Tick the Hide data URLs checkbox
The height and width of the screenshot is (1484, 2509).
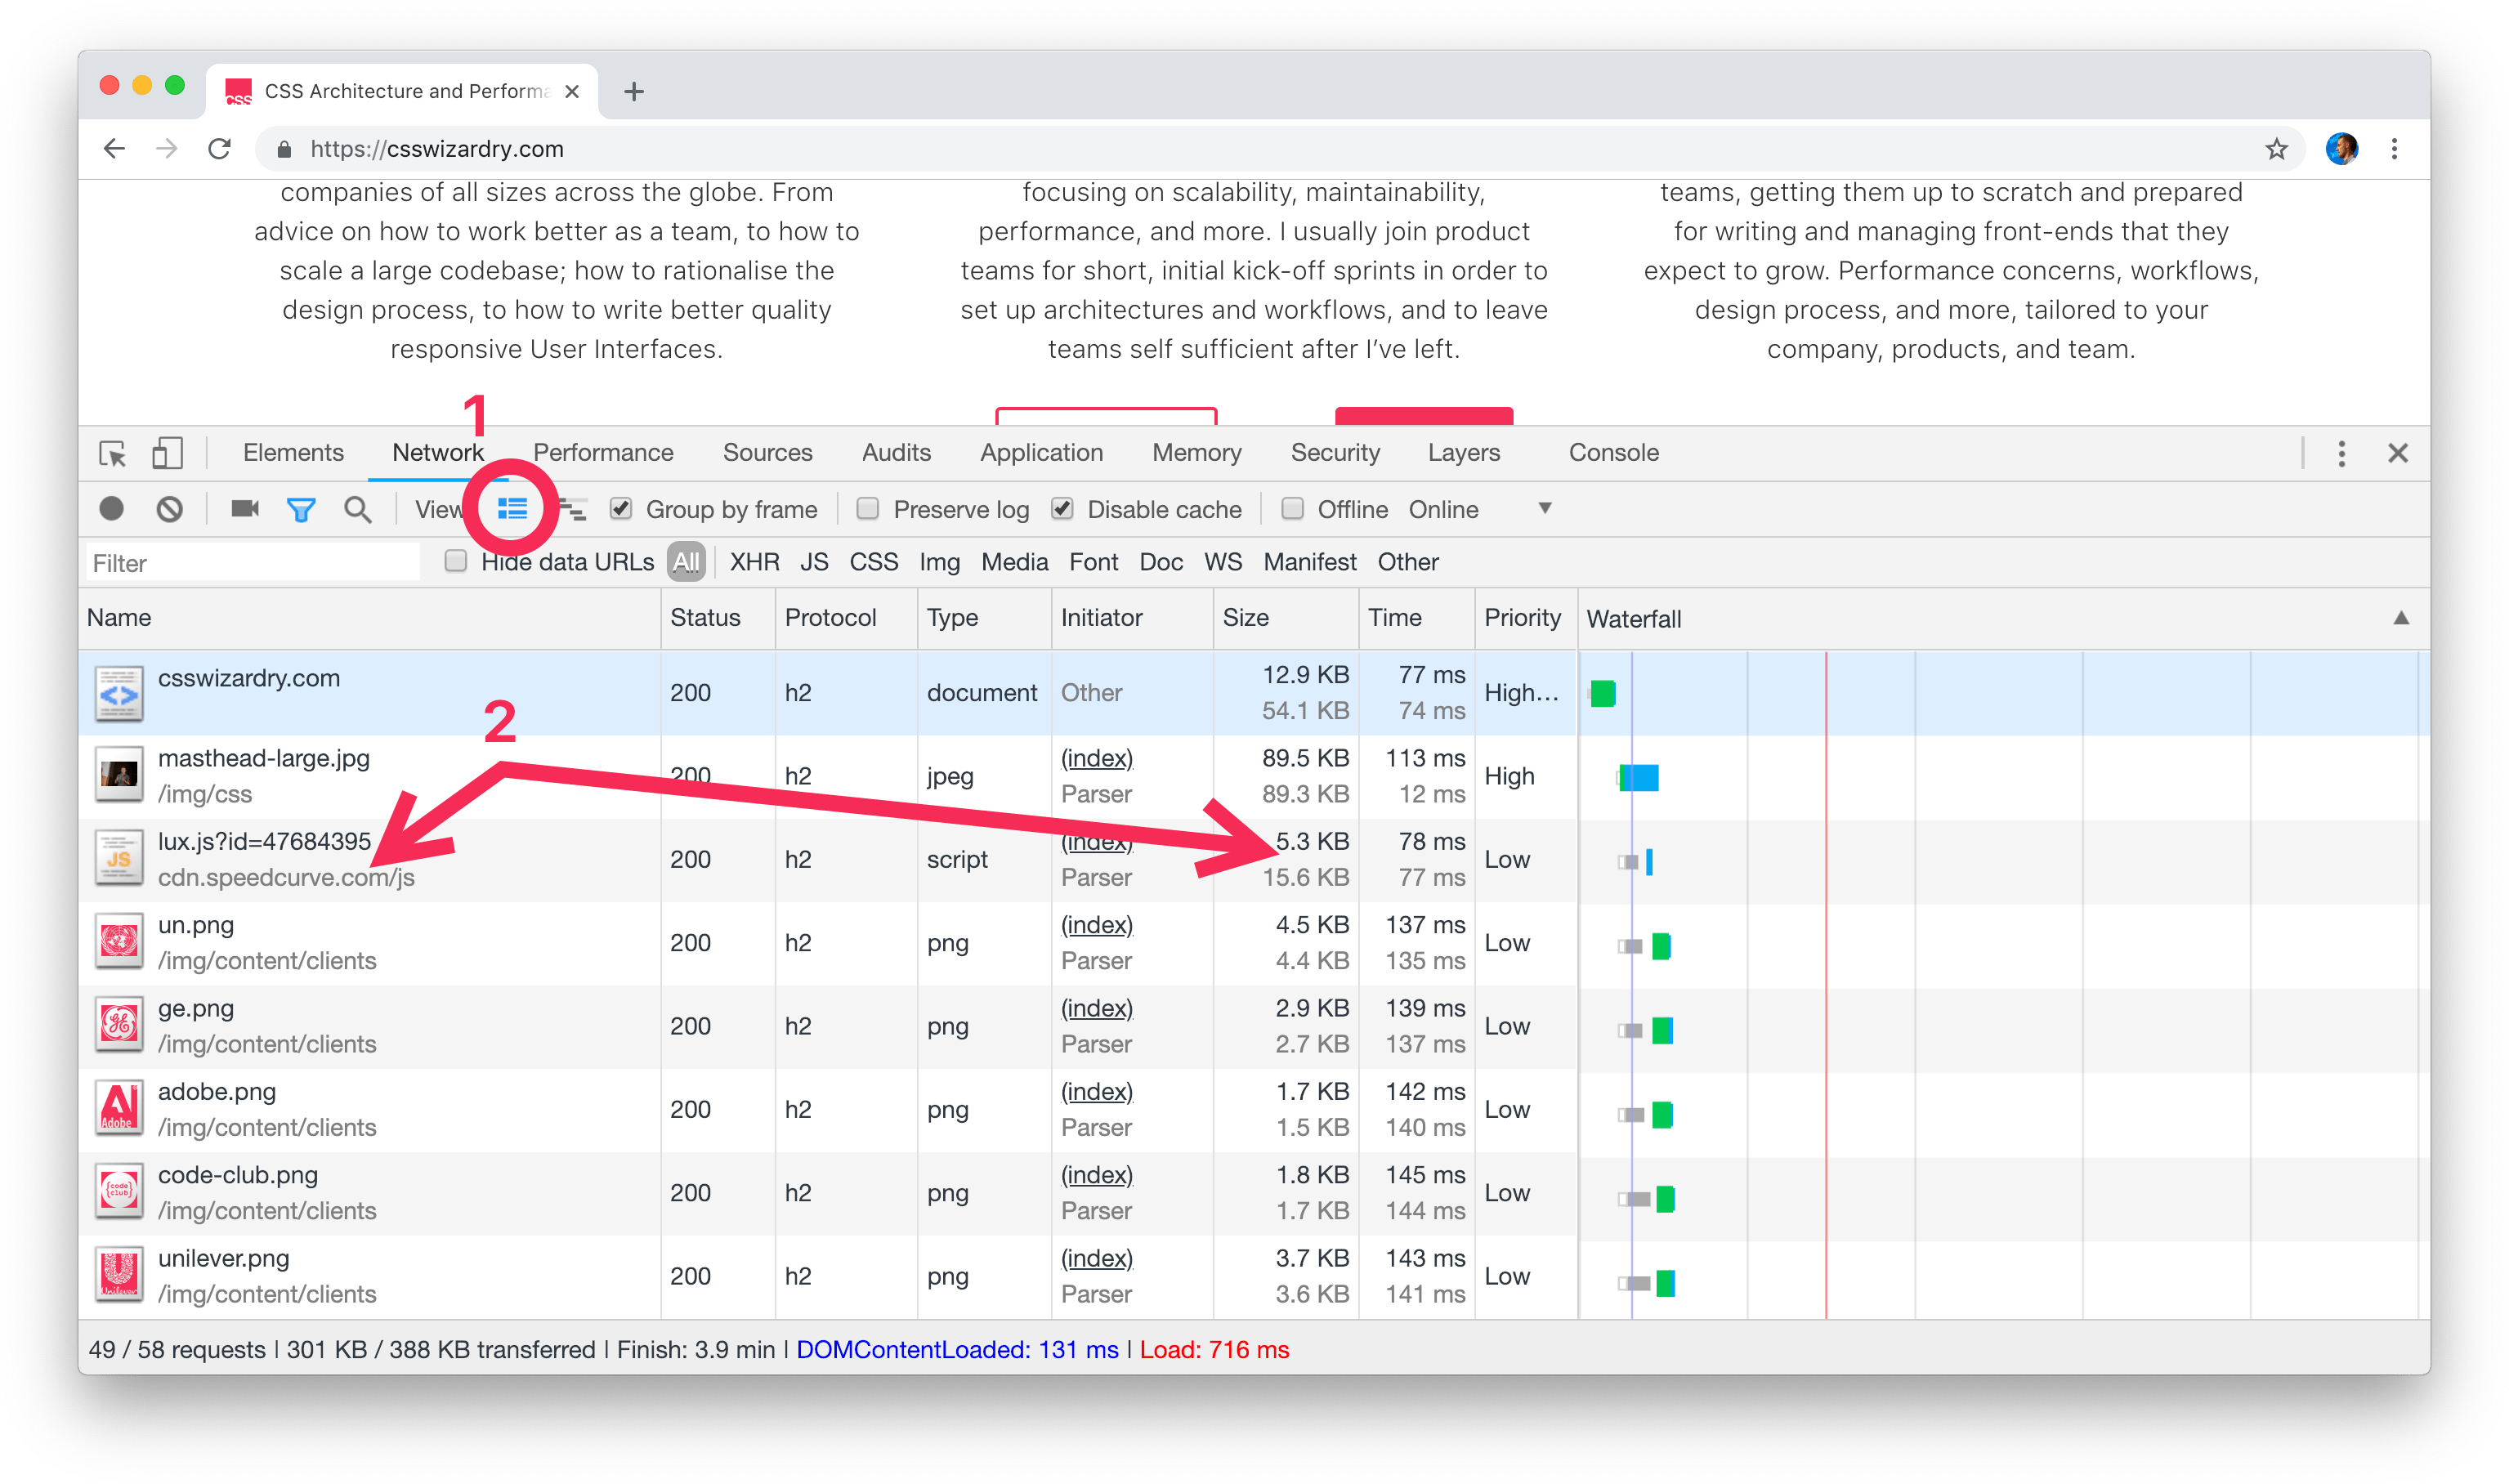tap(456, 561)
